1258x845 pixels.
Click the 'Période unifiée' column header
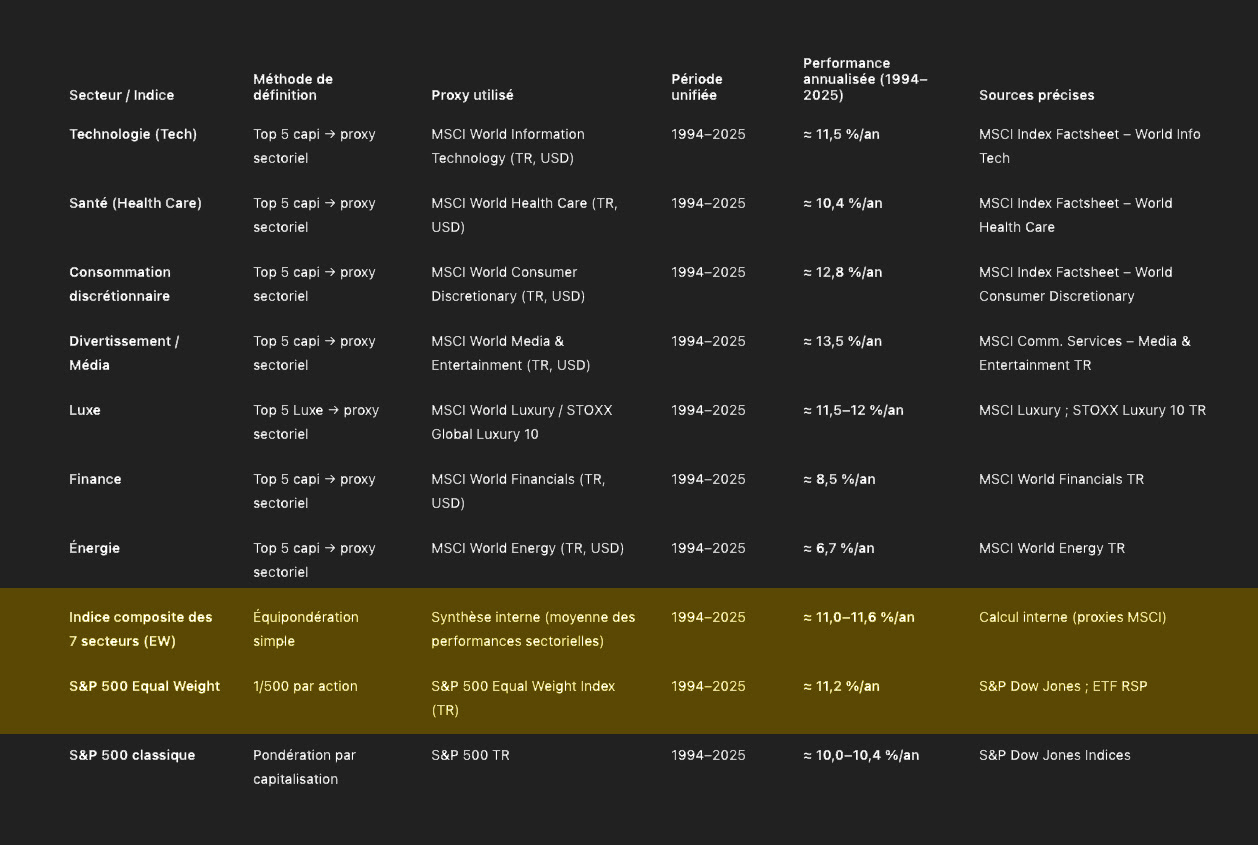(x=697, y=87)
